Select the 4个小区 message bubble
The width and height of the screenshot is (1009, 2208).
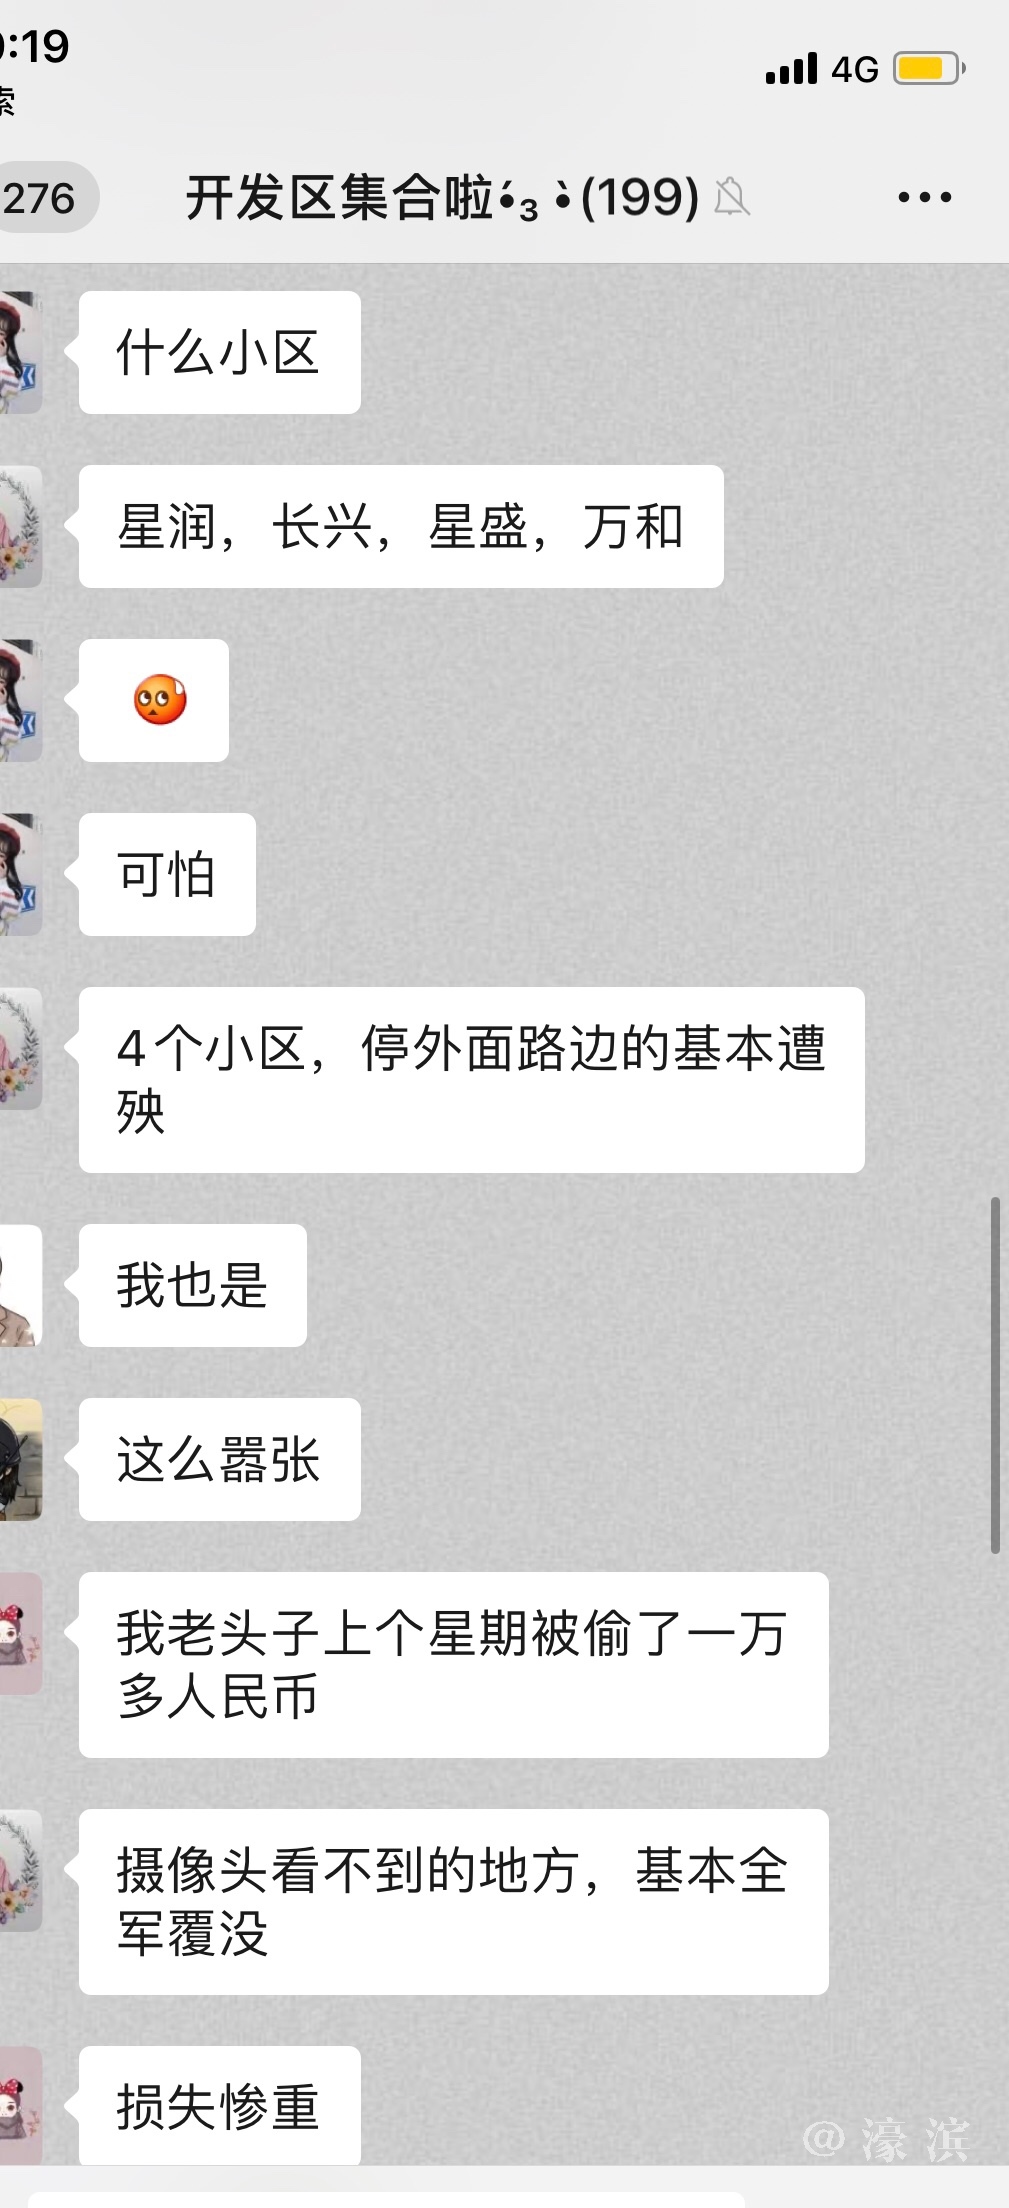point(471,1079)
